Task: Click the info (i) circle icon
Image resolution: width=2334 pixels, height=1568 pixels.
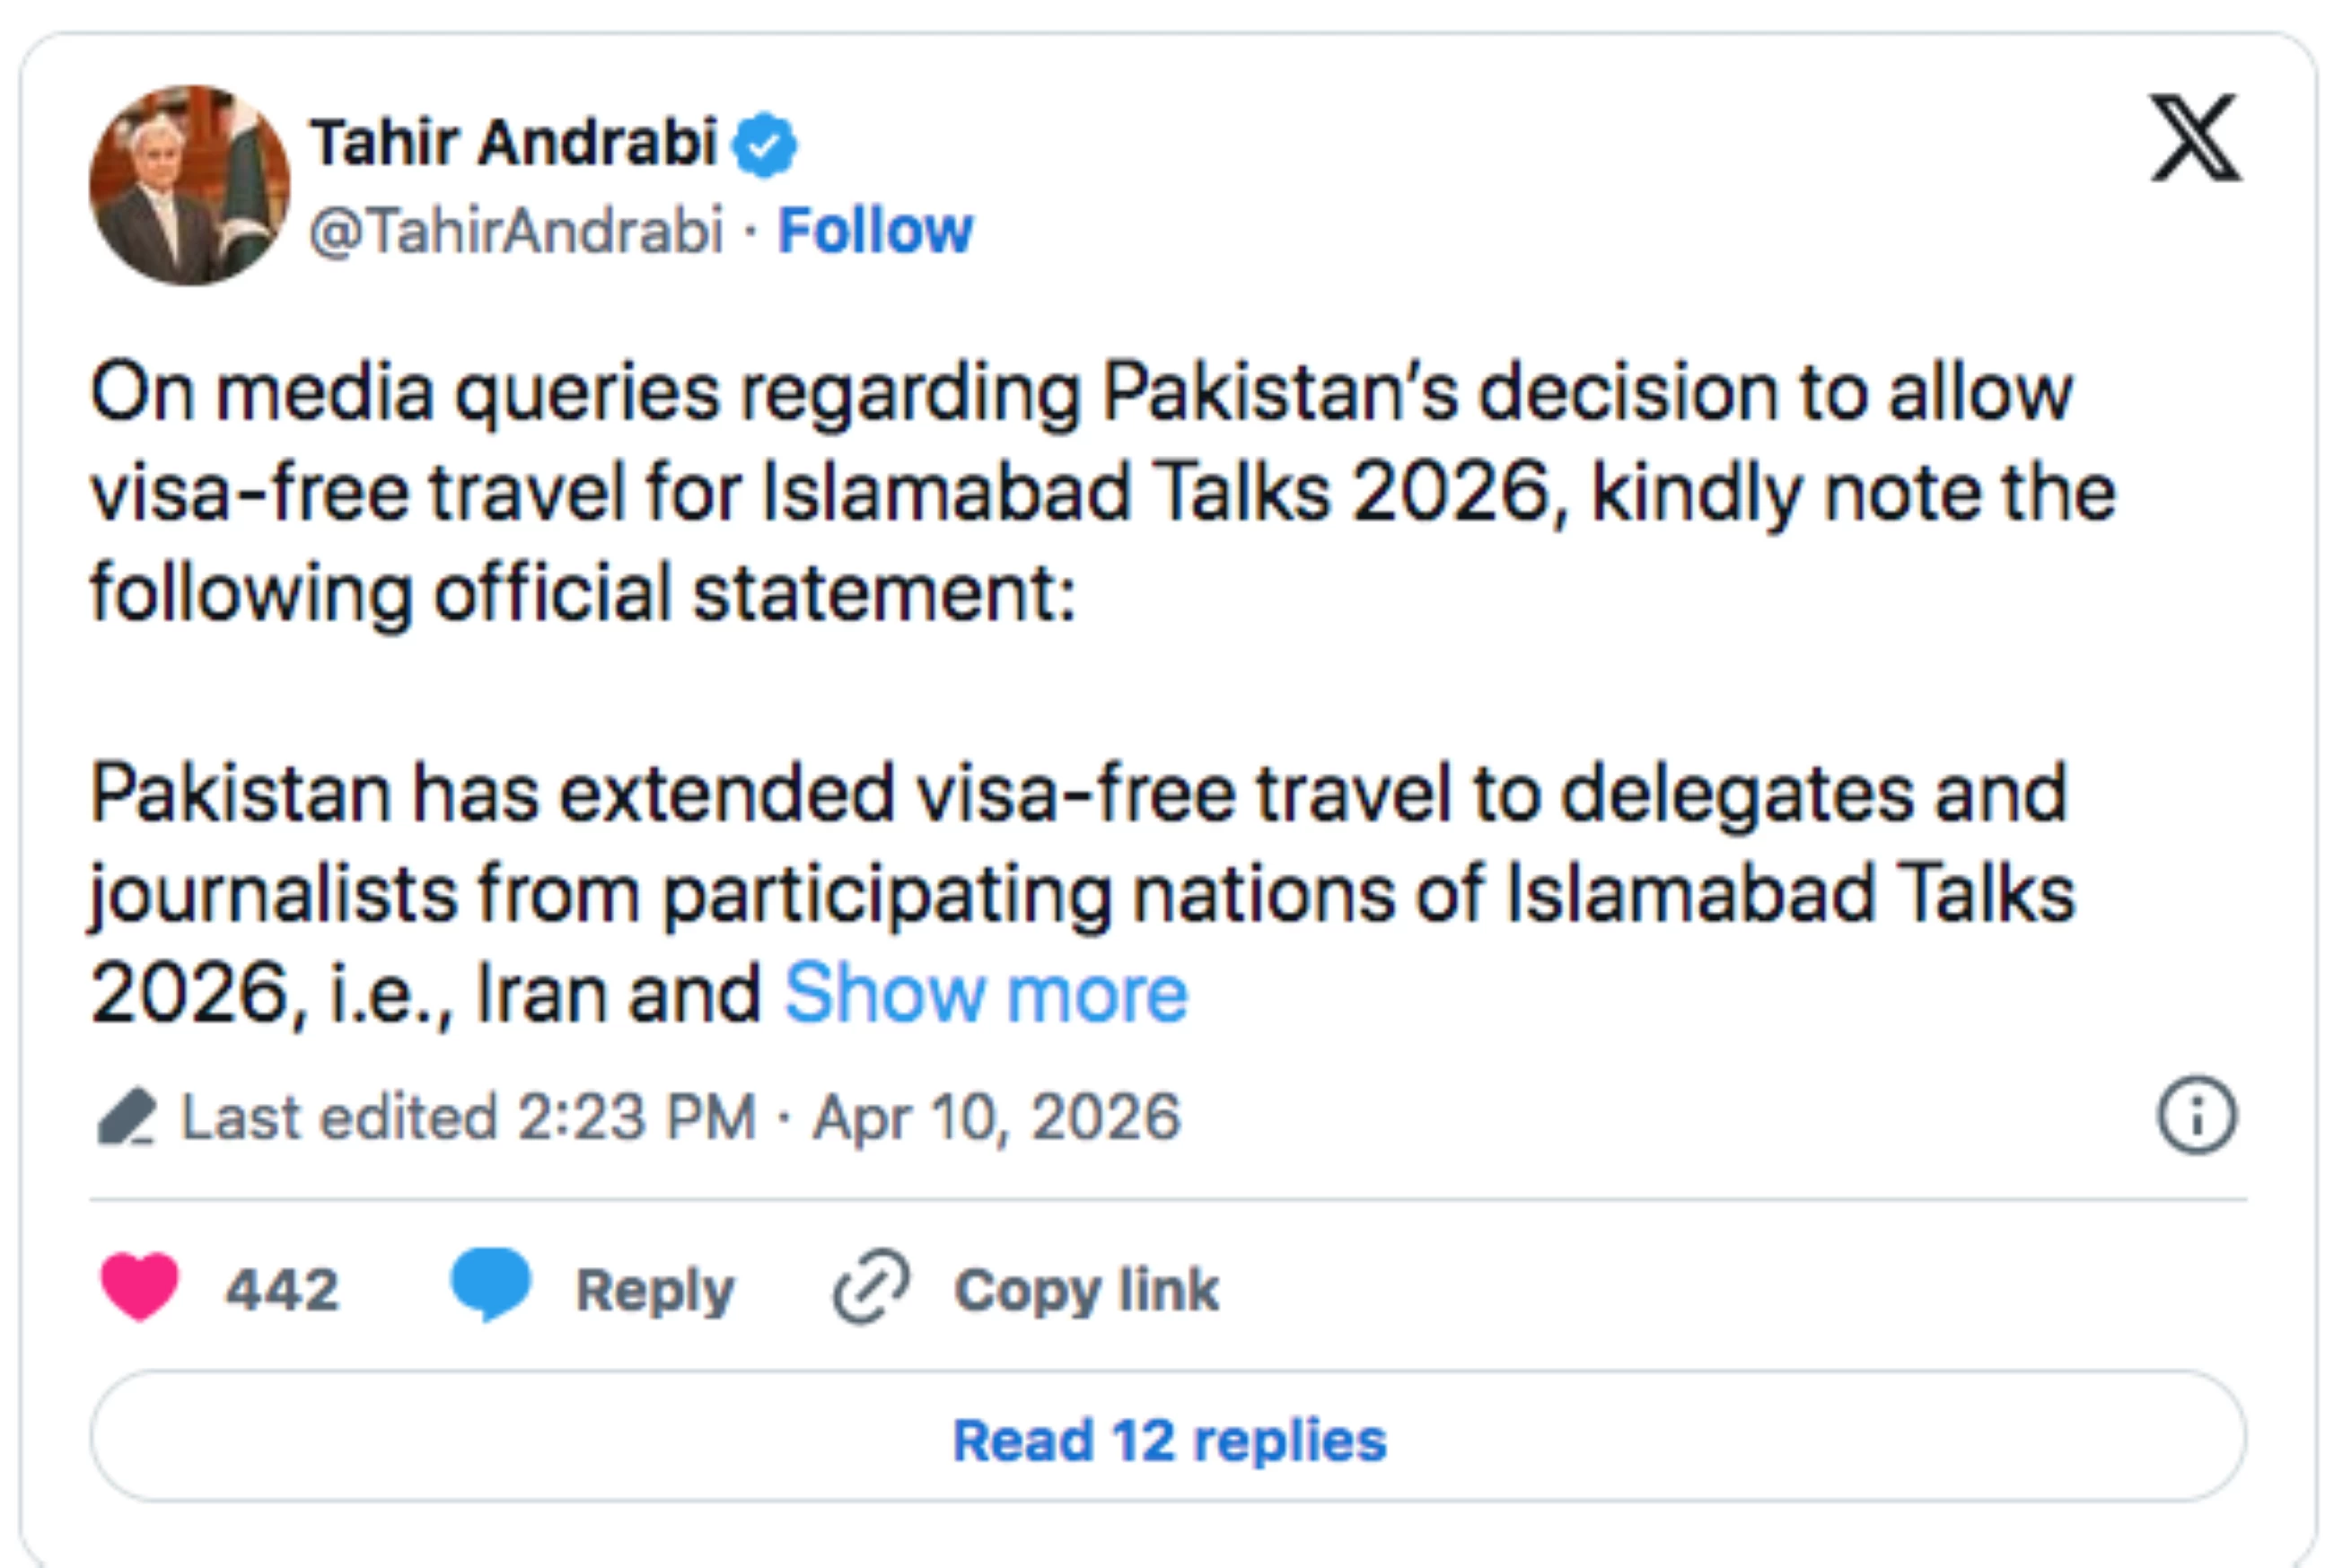Action: click(x=2200, y=1113)
